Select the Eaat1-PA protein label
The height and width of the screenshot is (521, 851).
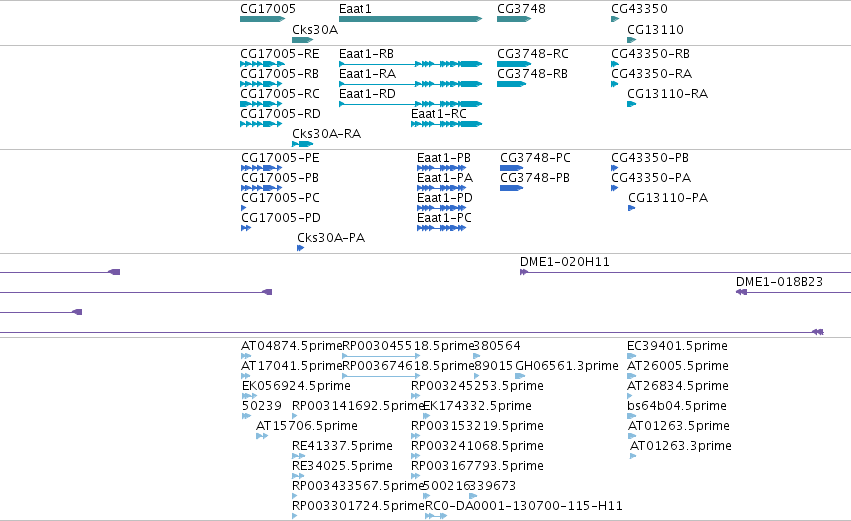(x=445, y=178)
